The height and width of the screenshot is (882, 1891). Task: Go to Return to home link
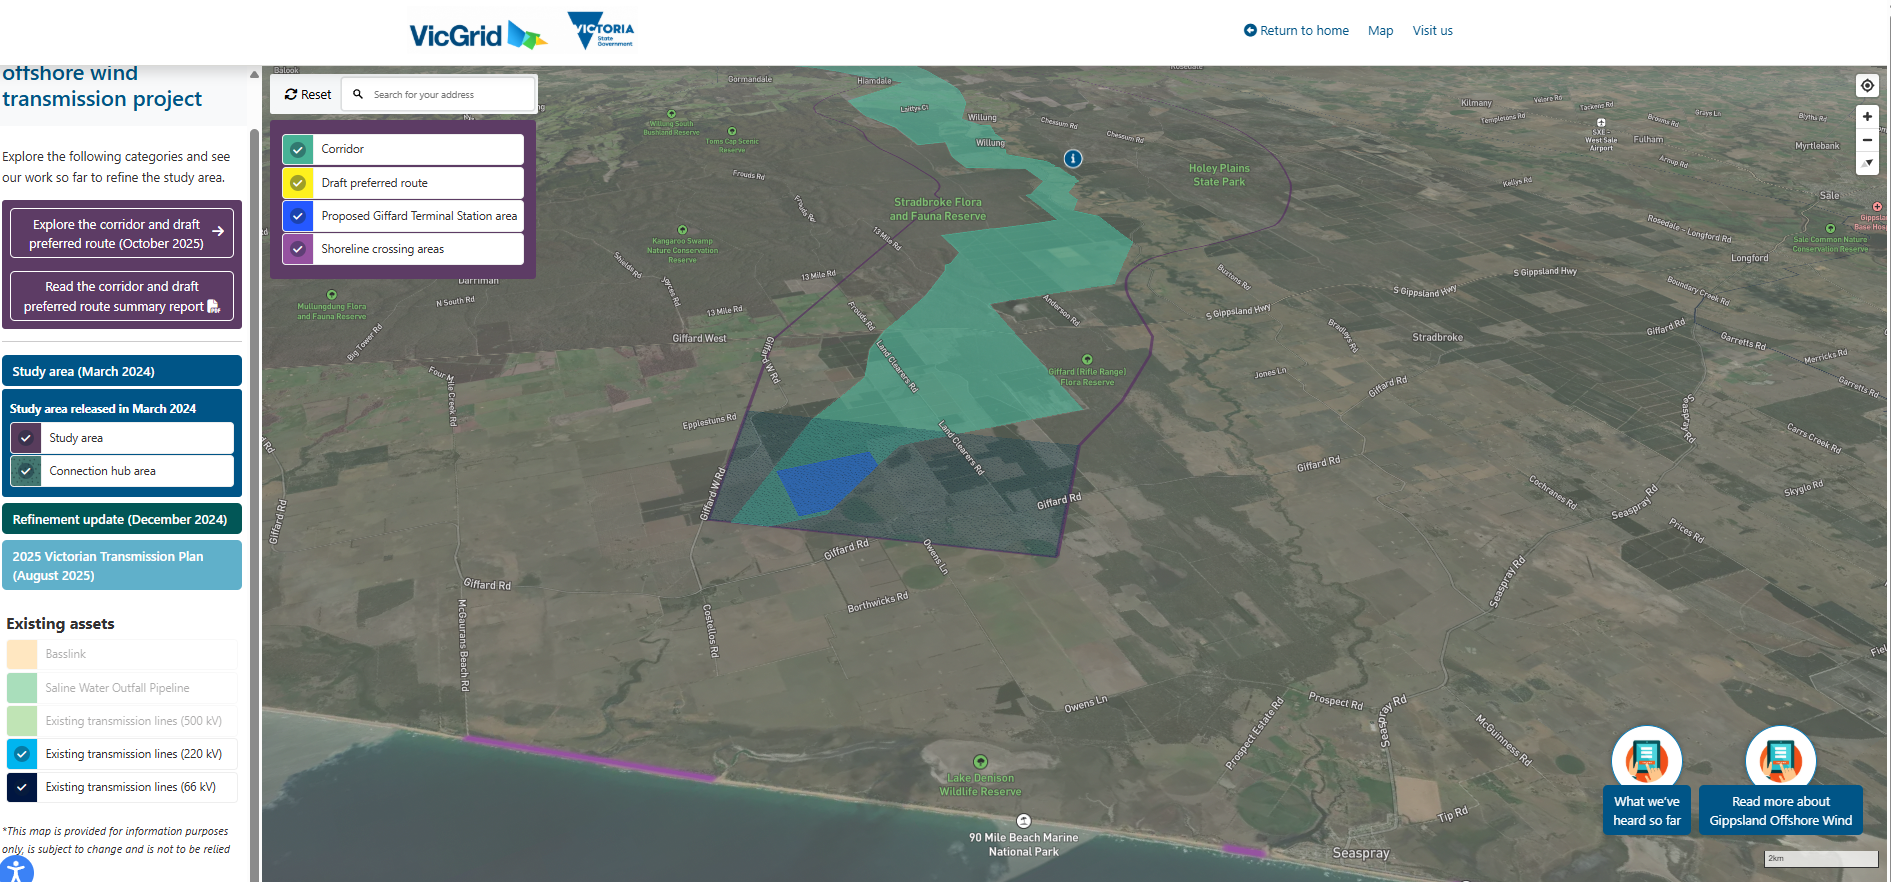pos(1296,31)
